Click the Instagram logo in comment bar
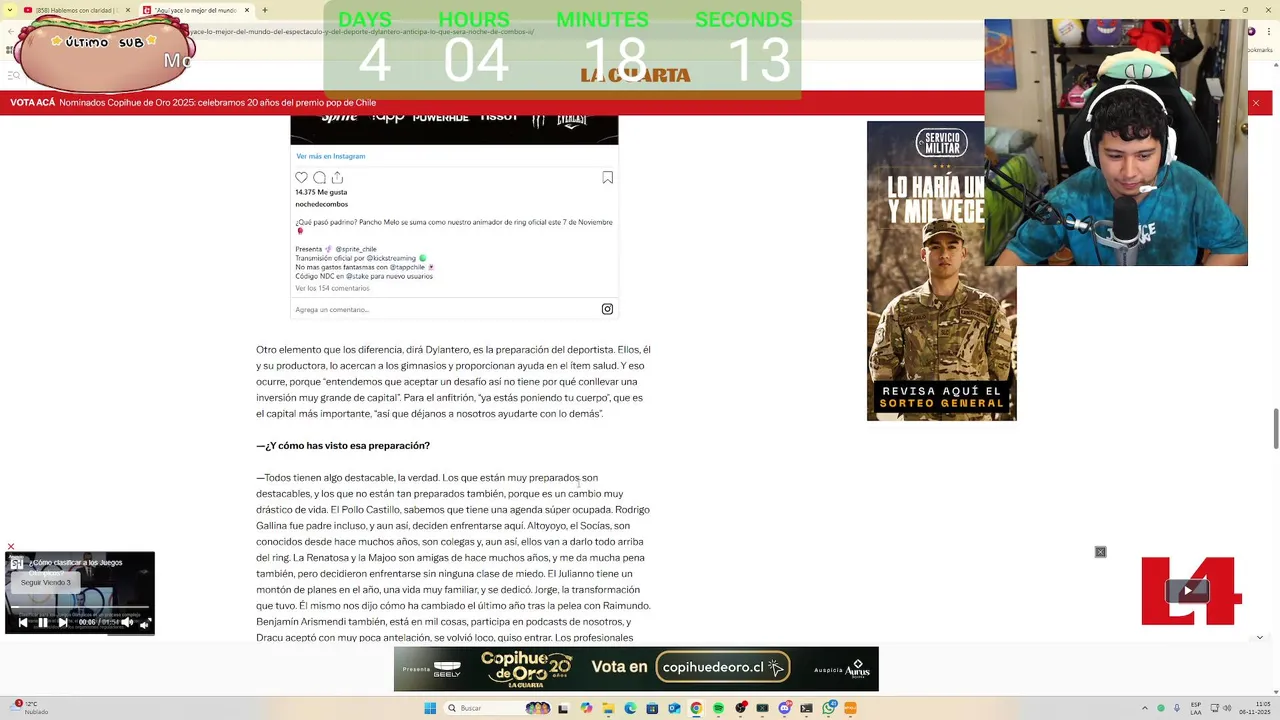 (x=607, y=309)
